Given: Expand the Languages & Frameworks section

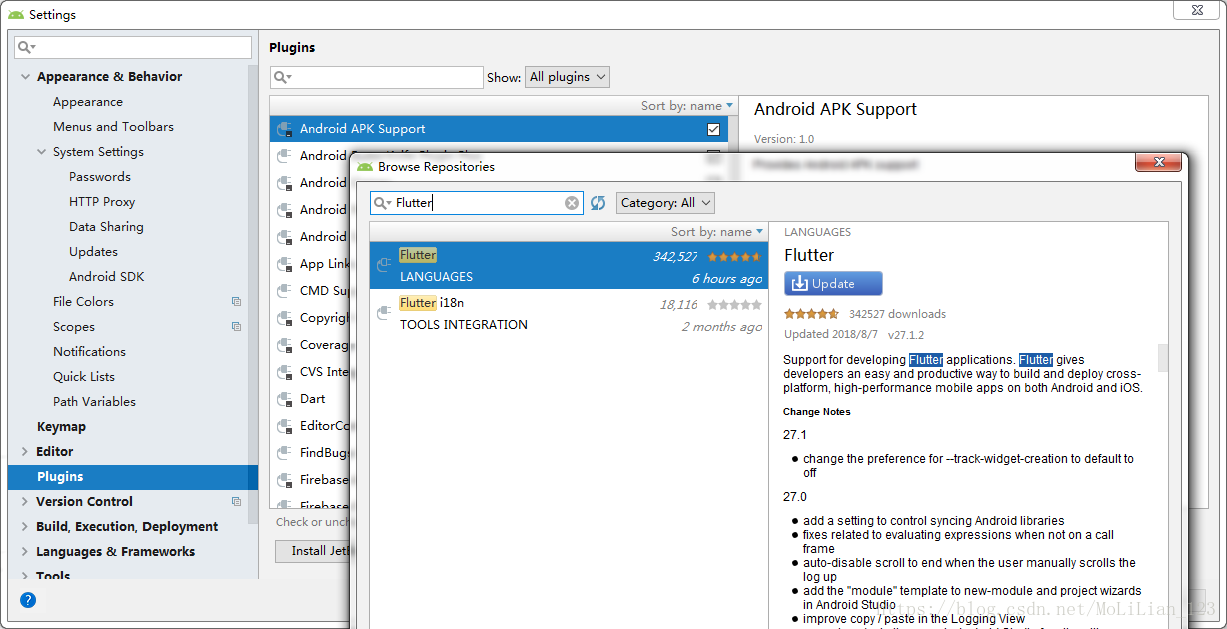Looking at the screenshot, I should coord(25,552).
